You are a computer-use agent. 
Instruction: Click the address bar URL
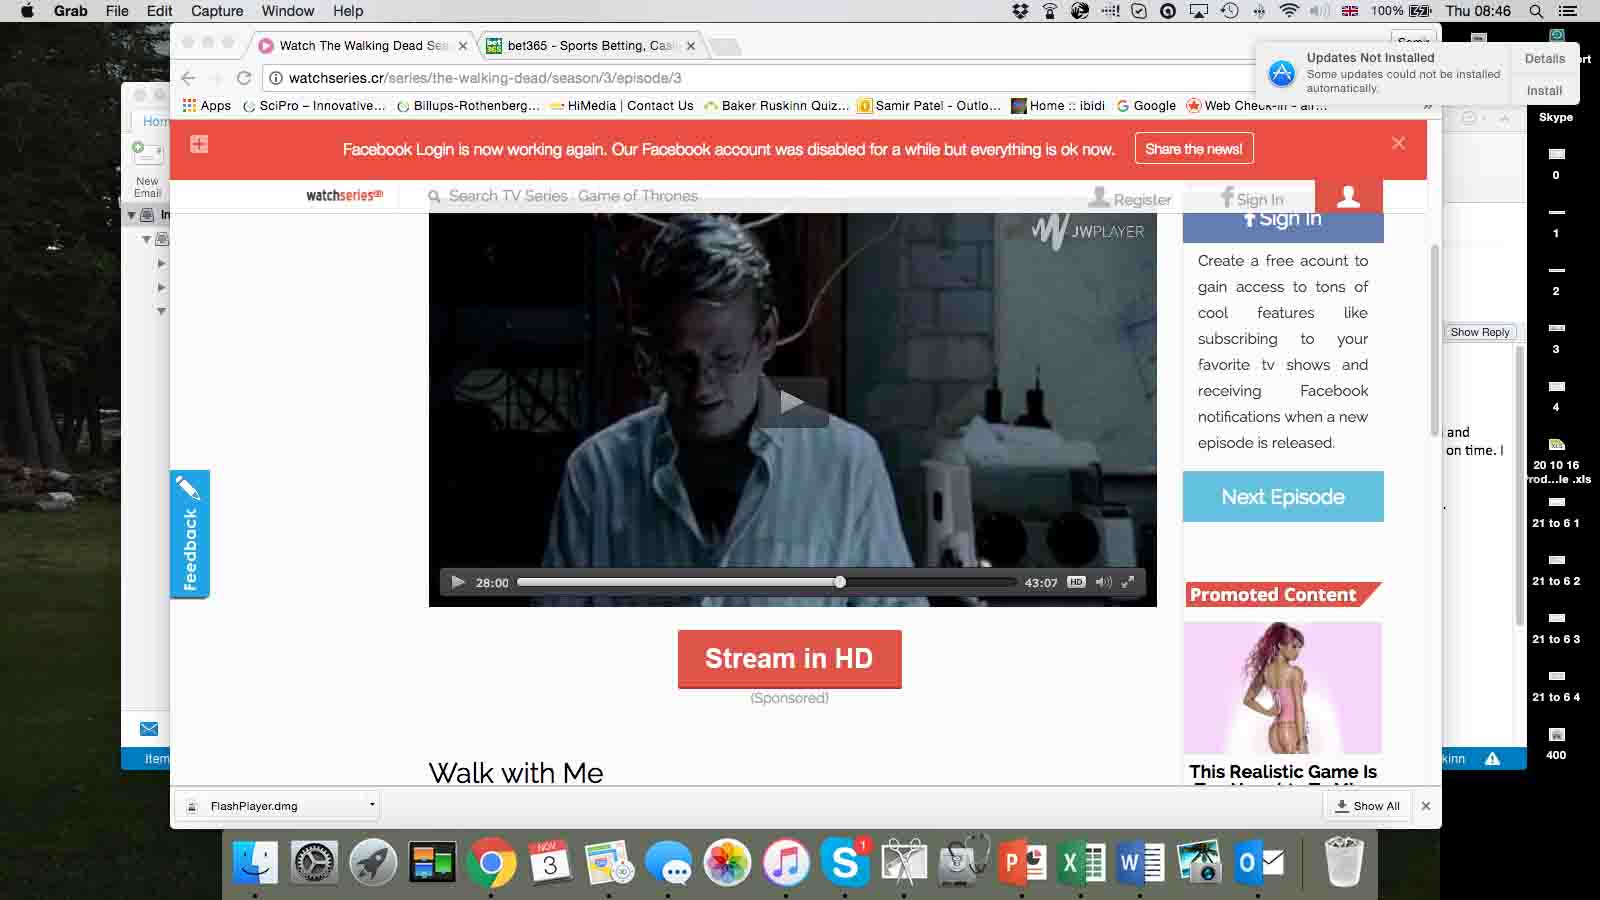tap(485, 78)
